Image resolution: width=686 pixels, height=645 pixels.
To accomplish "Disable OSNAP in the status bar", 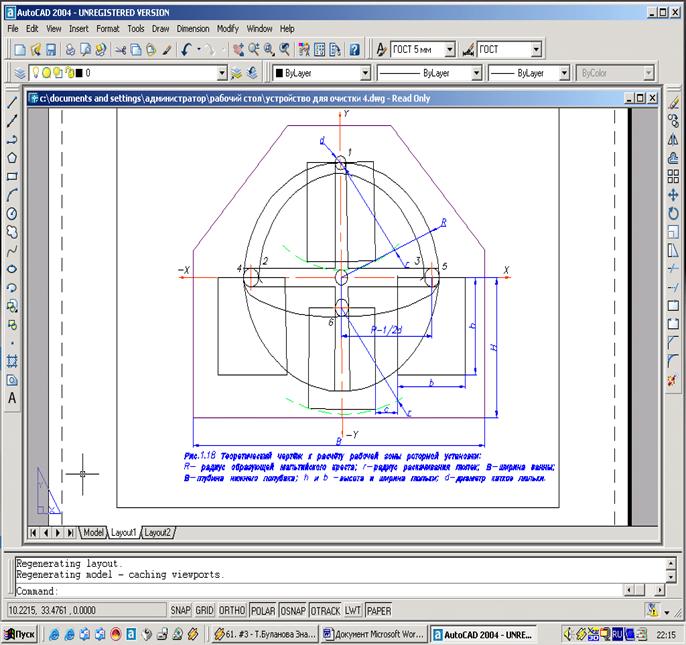I will coord(294,609).
